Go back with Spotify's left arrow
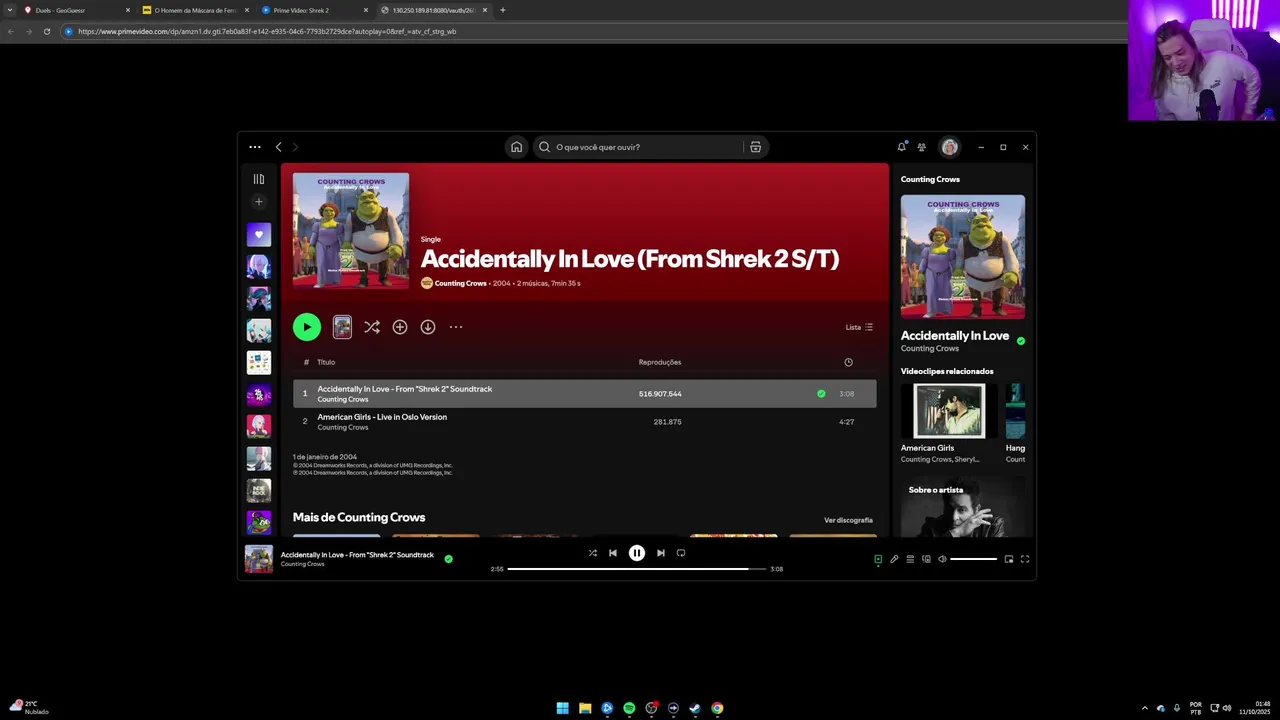 point(278,147)
